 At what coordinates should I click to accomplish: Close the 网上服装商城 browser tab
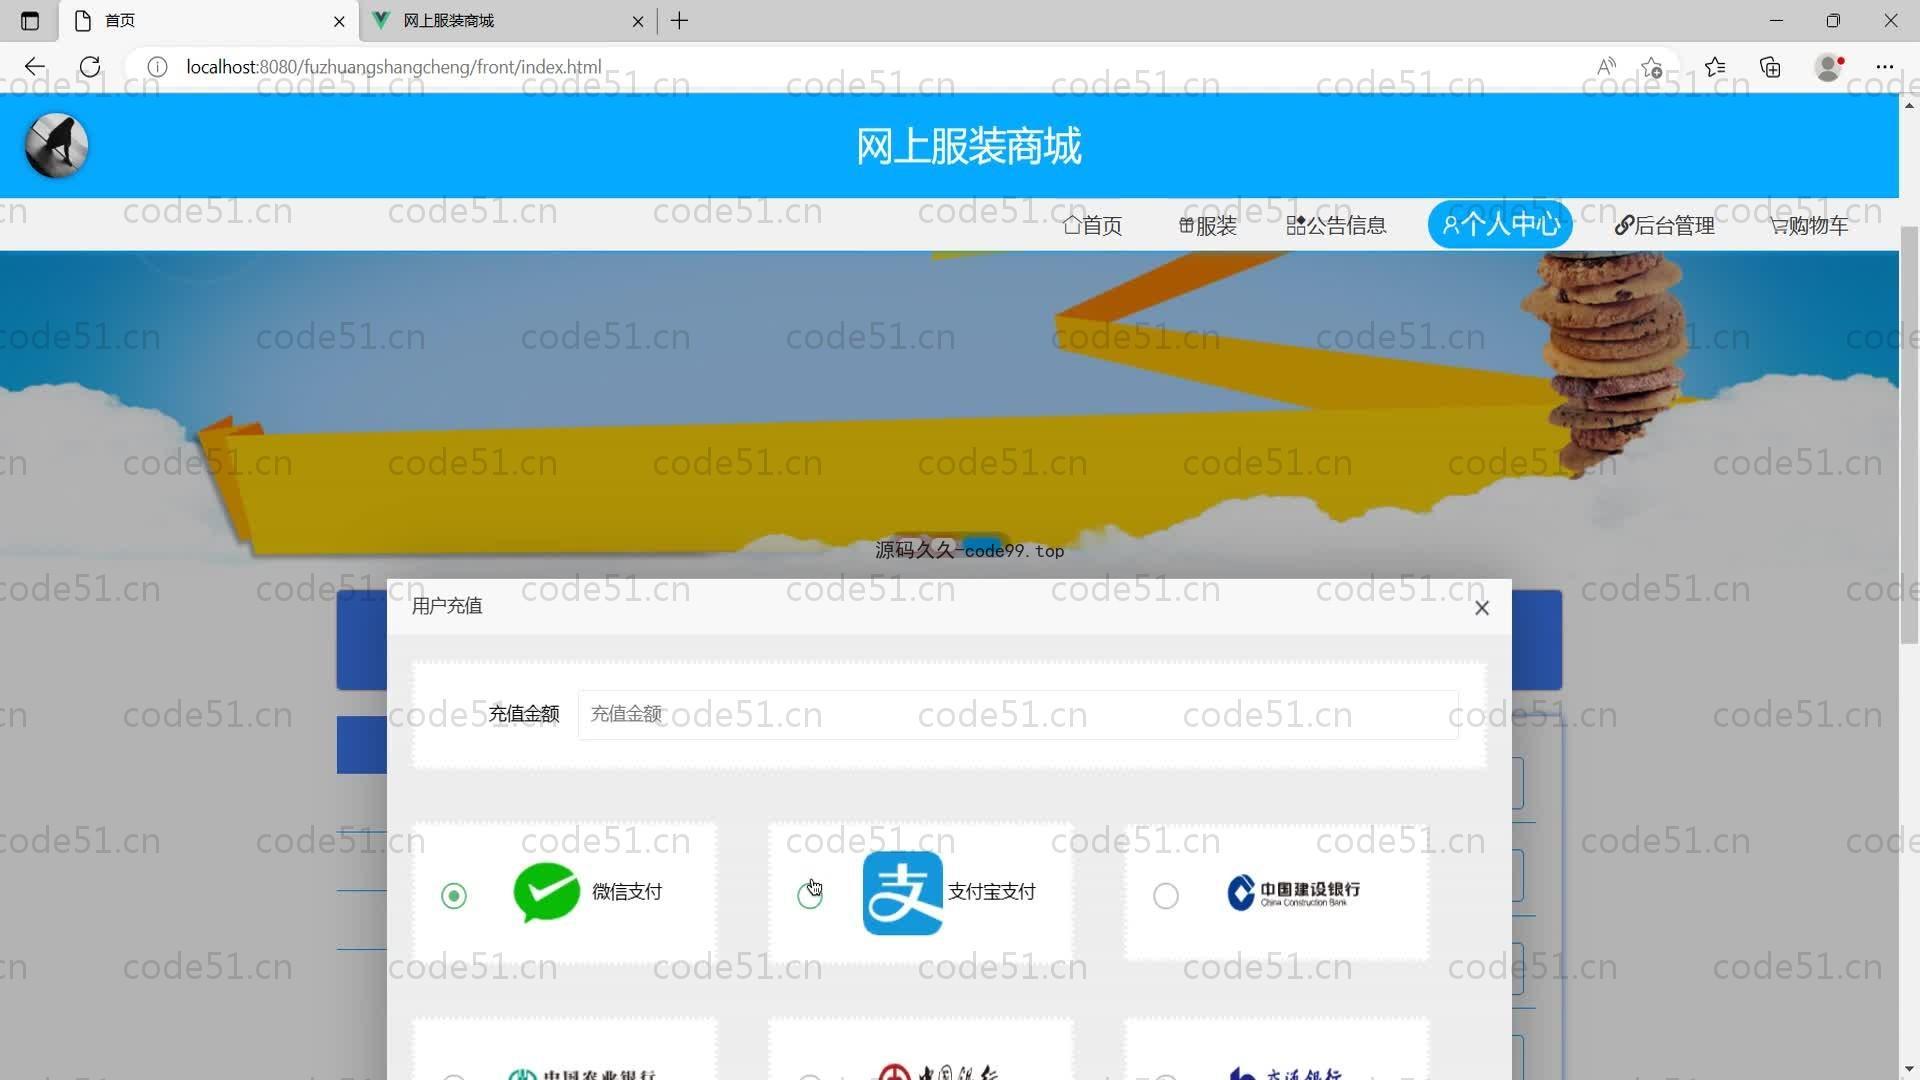pos(638,21)
